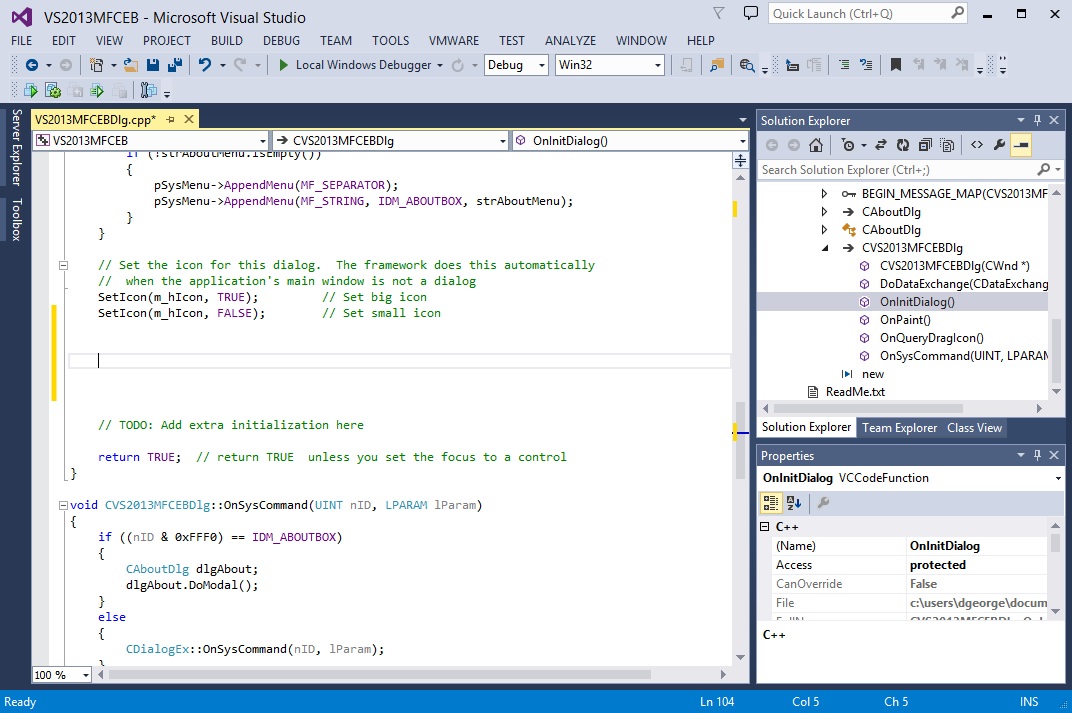
Task: Sync with Active Document in Solution Explorer
Action: [881, 145]
